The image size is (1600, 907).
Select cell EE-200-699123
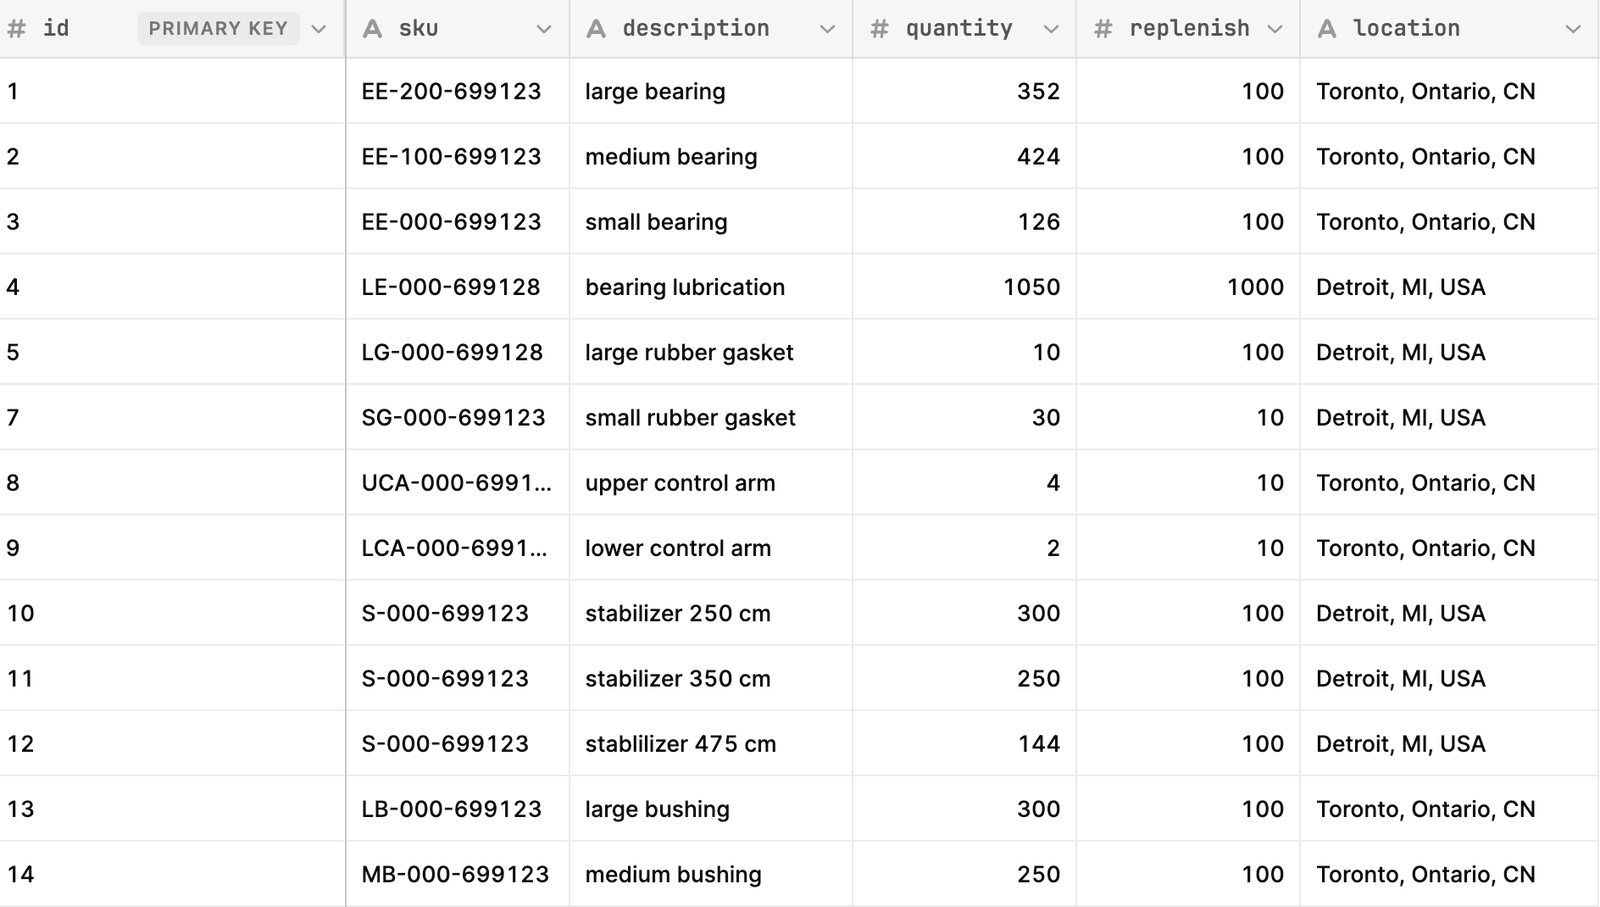[458, 91]
